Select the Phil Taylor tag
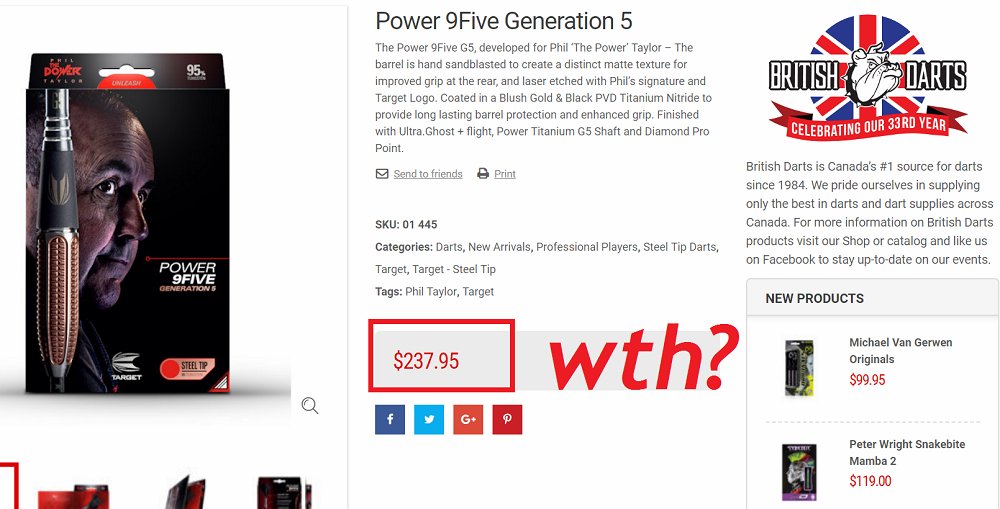Viewport: 1000px width, 509px height. [430, 291]
